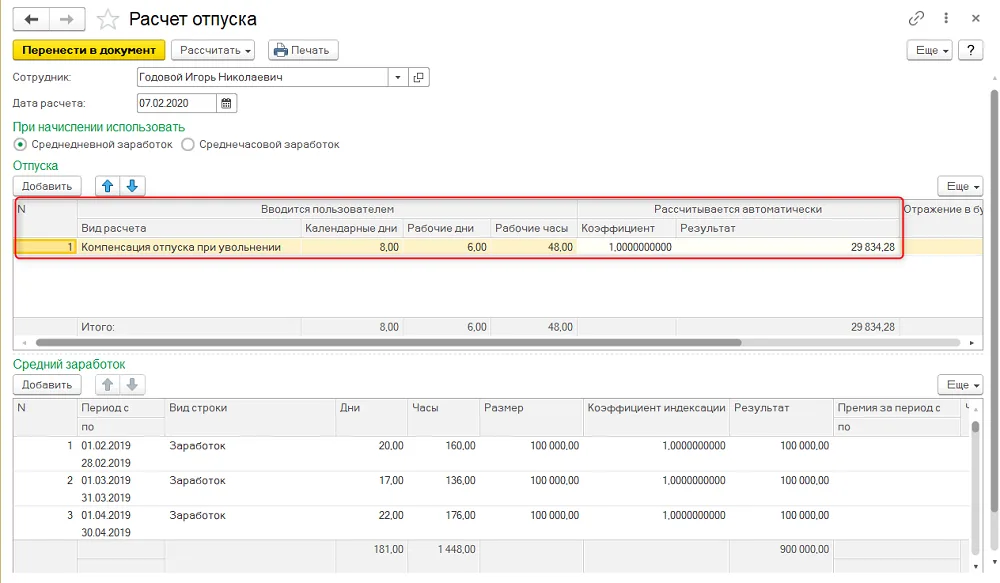Click the Часы value 176,00
Image resolution: width=1000 pixels, height=583 pixels.
pyautogui.click(x=460, y=515)
